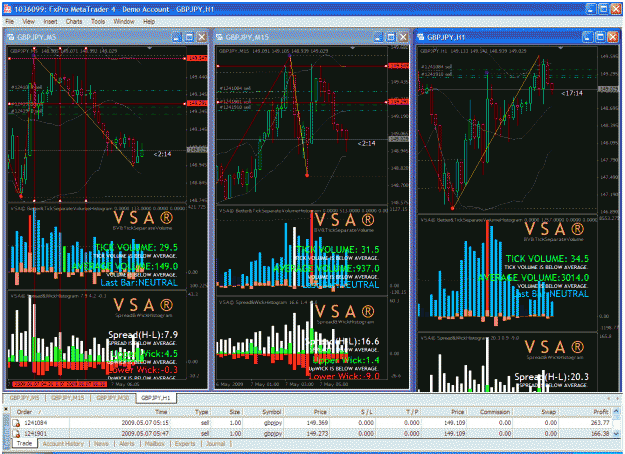The image size is (625, 454).
Task: Click the sell order icon for order 1241084
Action: (16, 423)
